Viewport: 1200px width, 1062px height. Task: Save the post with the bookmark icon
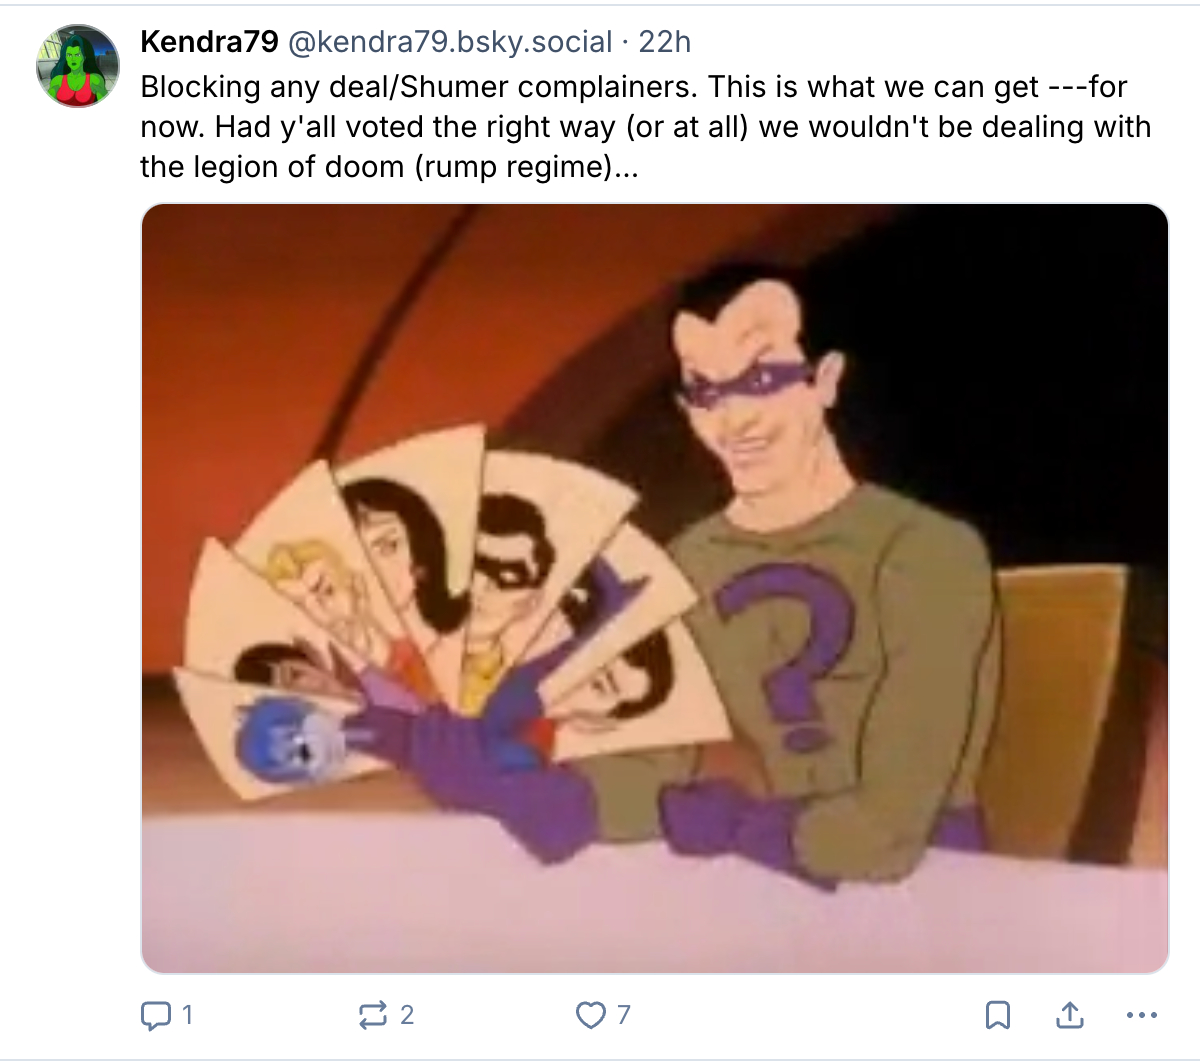click(997, 1016)
